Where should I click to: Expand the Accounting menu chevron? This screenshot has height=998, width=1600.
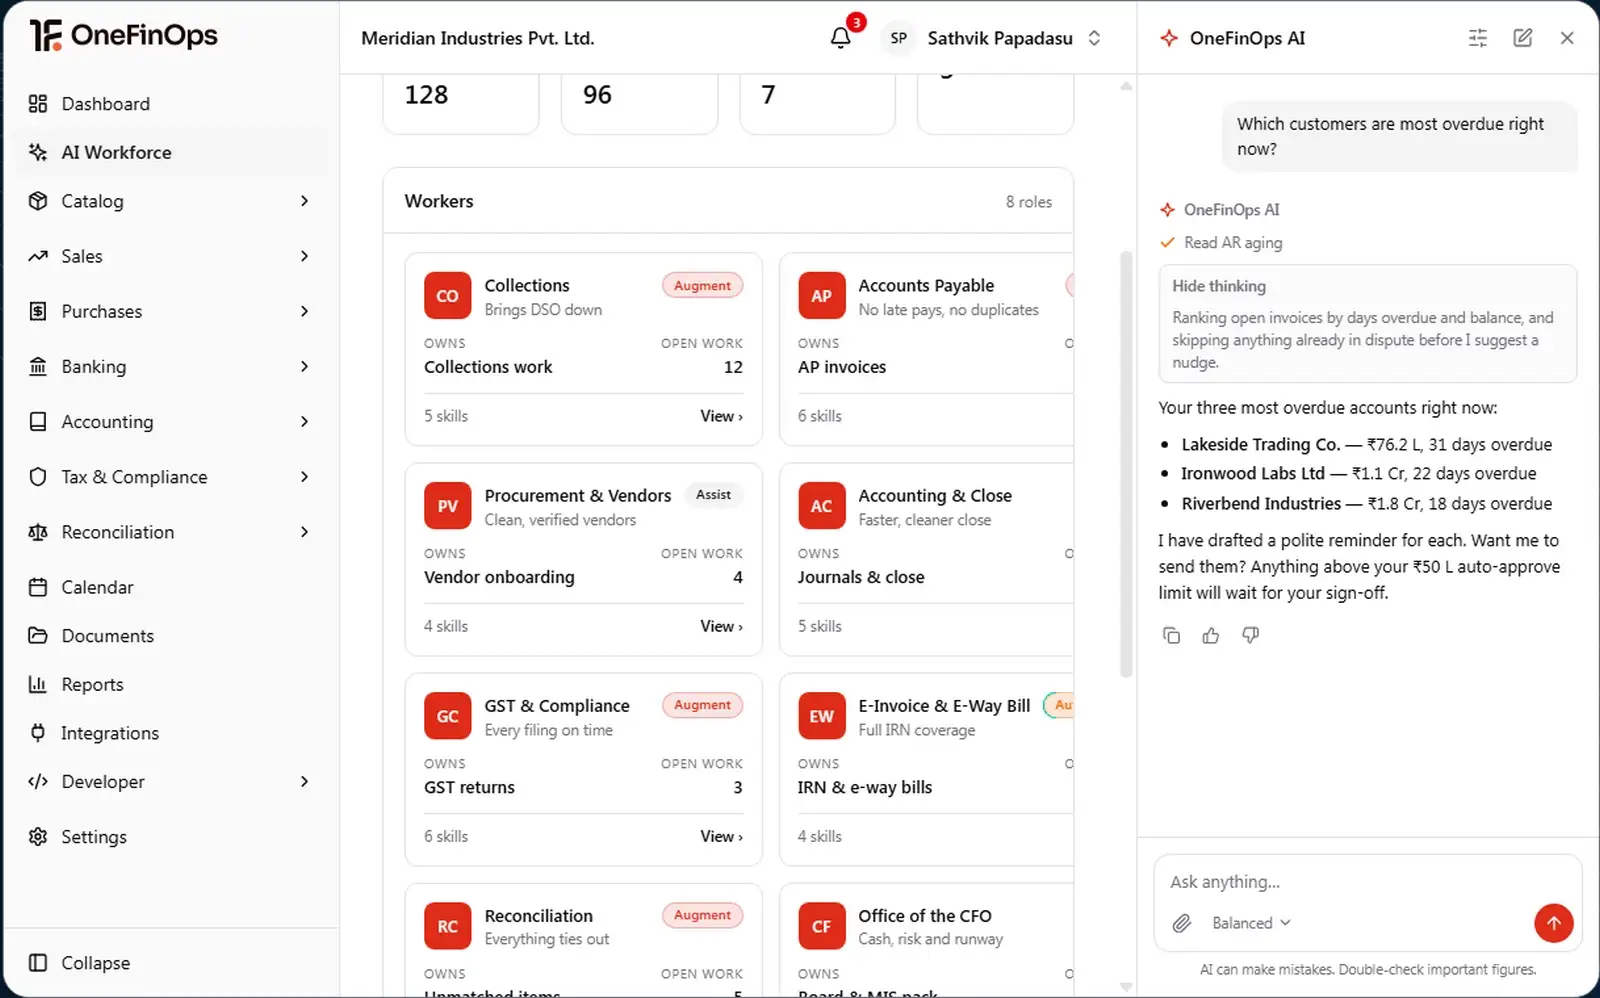(304, 421)
